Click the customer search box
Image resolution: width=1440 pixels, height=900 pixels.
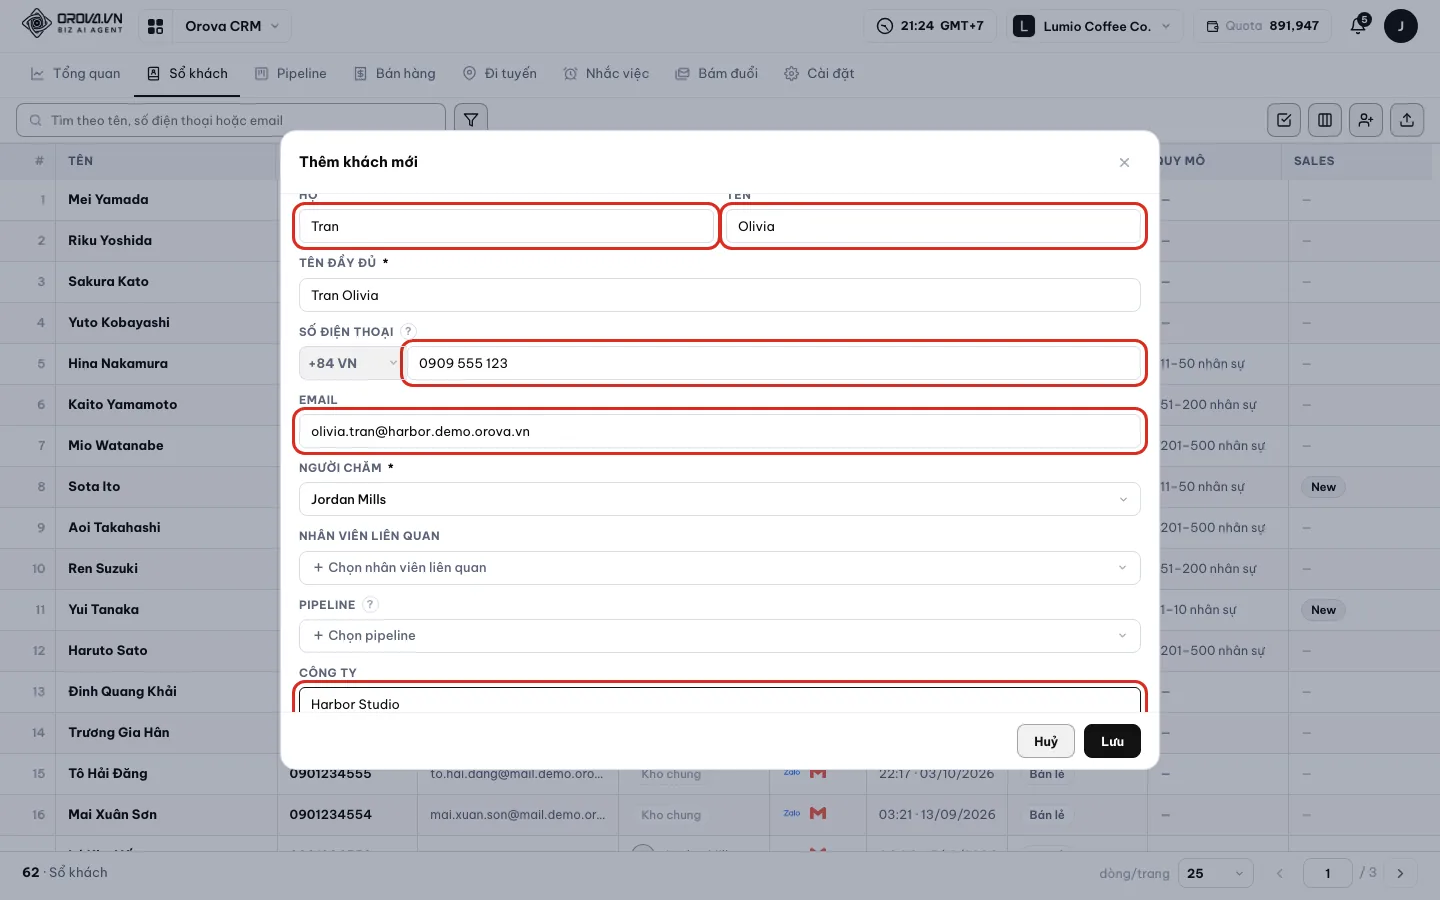click(x=231, y=120)
